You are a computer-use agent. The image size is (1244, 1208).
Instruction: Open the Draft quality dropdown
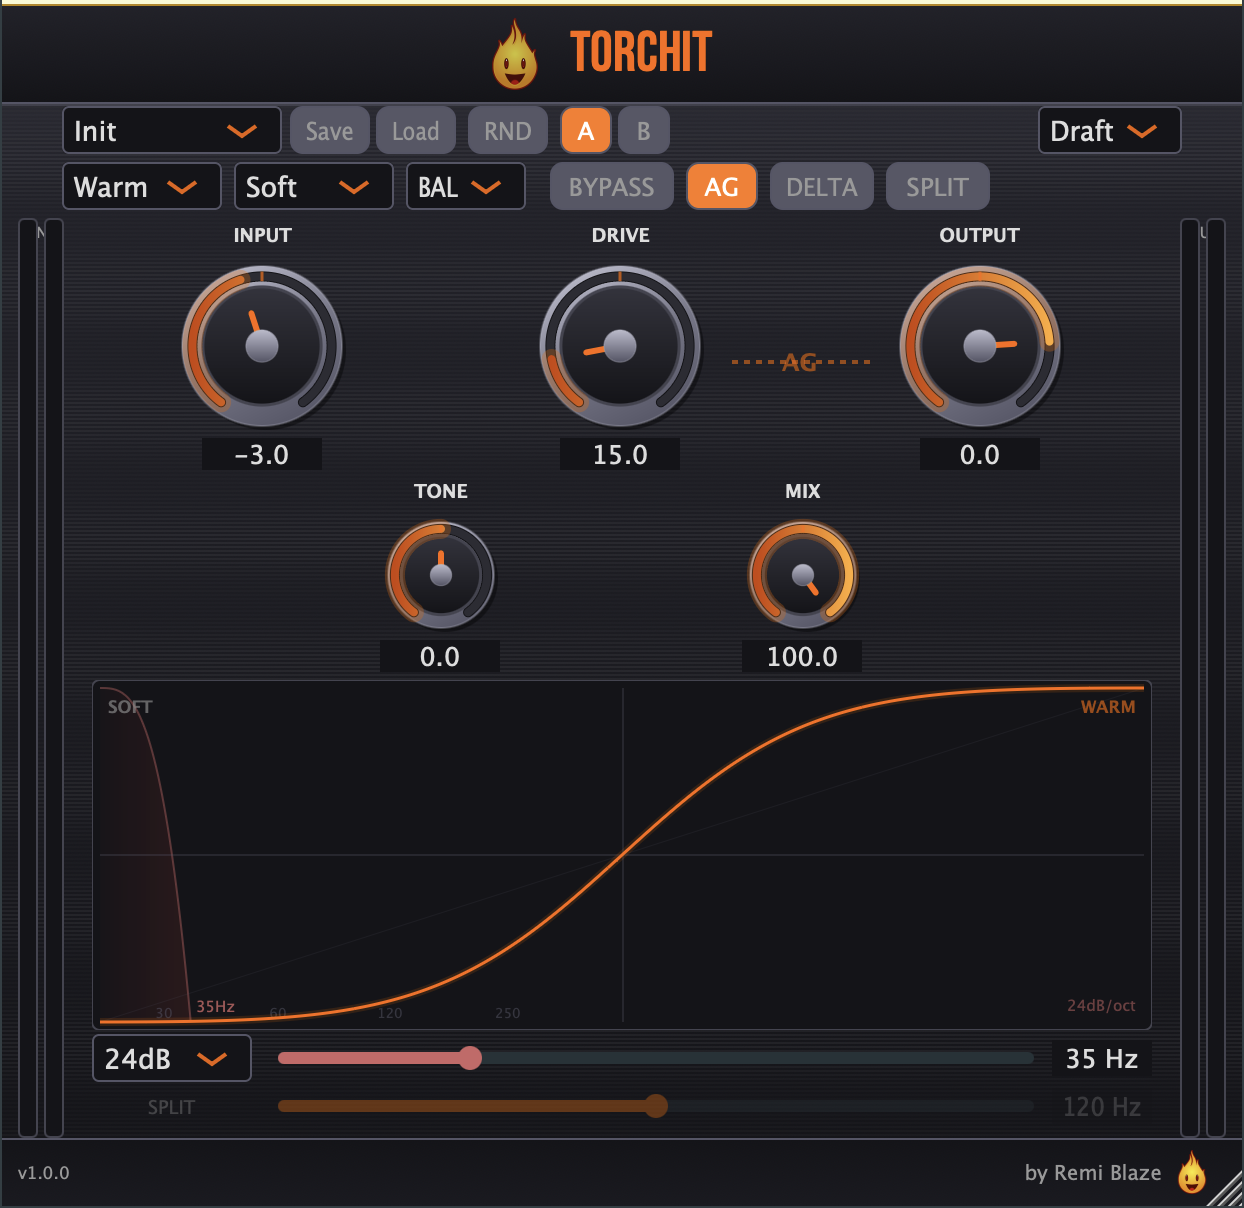pos(1110,131)
